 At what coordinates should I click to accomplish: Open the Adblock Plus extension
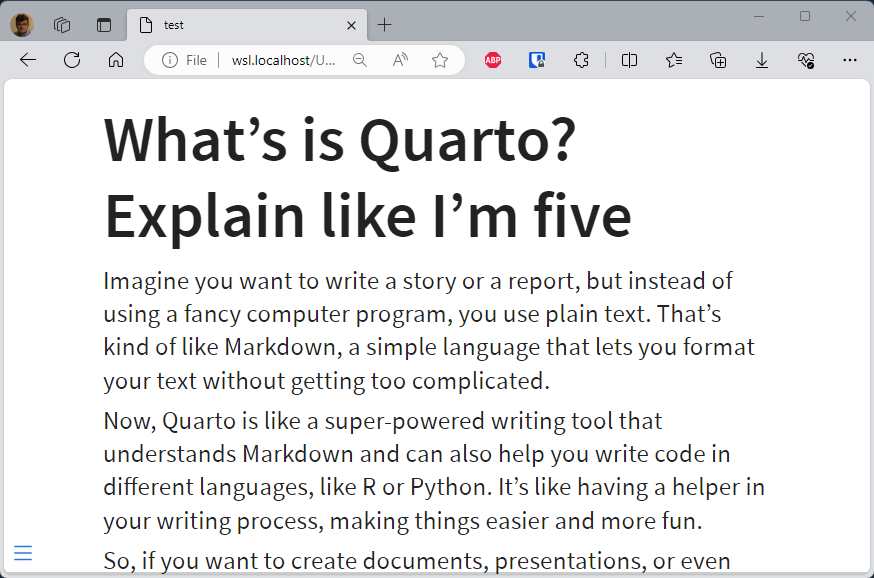(x=493, y=60)
